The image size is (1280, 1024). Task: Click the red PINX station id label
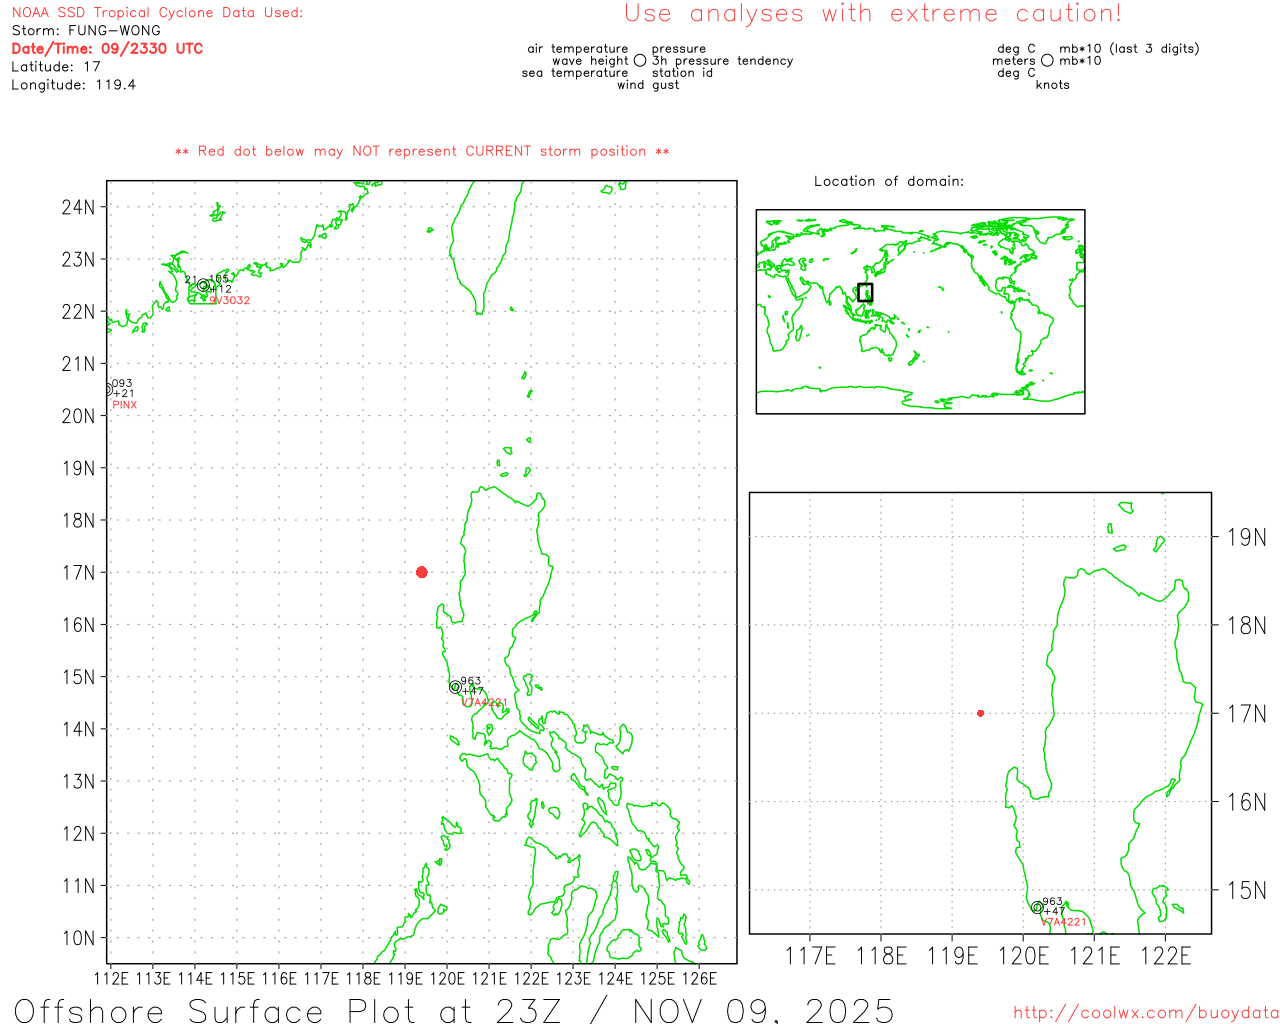point(125,405)
